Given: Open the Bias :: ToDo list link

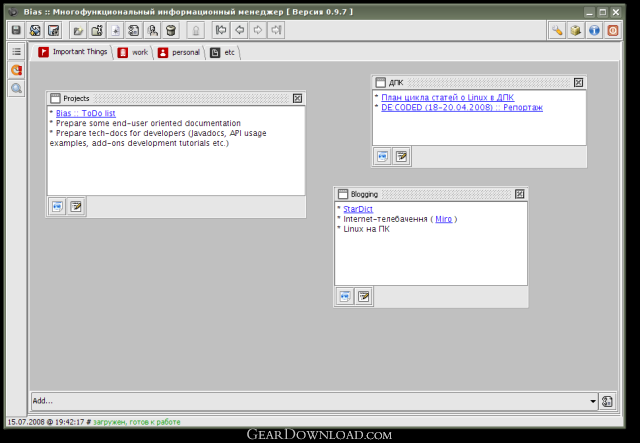Looking at the screenshot, I should pos(86,113).
